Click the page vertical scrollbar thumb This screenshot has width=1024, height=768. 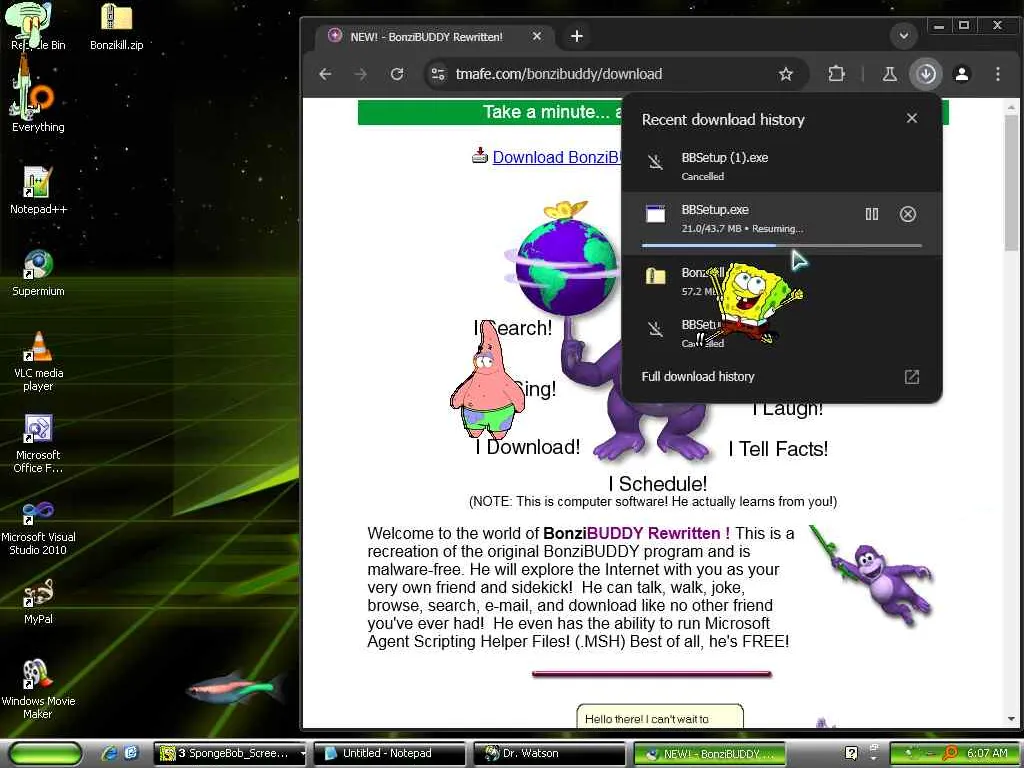pos(1012,183)
